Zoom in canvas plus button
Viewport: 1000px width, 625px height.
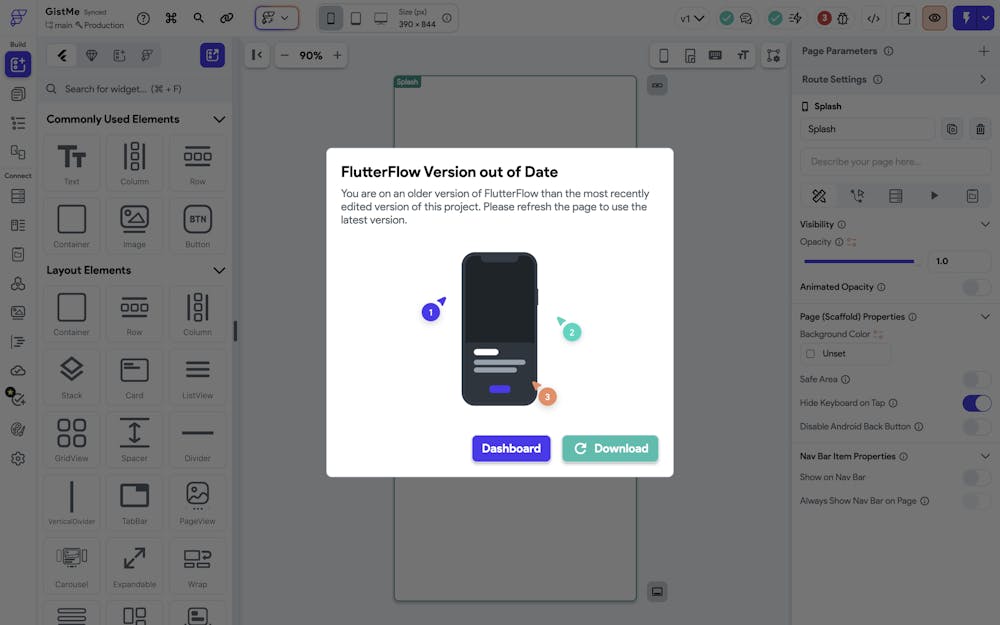[x=337, y=55]
